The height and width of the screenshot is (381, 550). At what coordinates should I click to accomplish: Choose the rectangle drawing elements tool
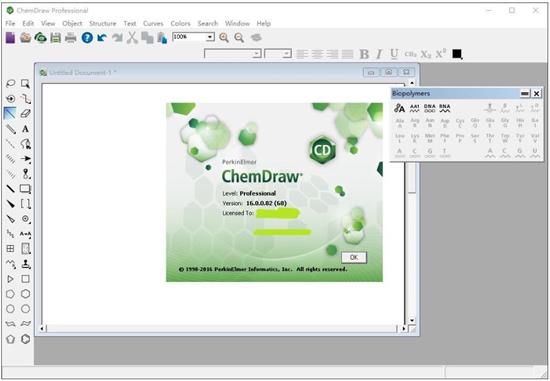25,189
